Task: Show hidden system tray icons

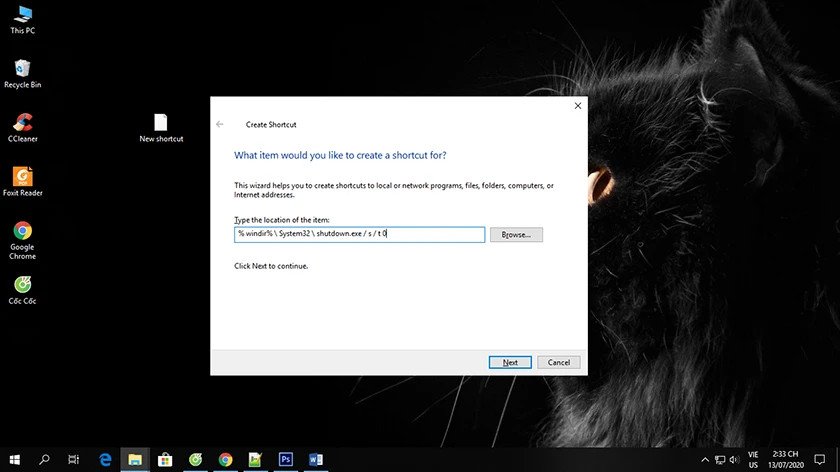Action: (x=705, y=459)
